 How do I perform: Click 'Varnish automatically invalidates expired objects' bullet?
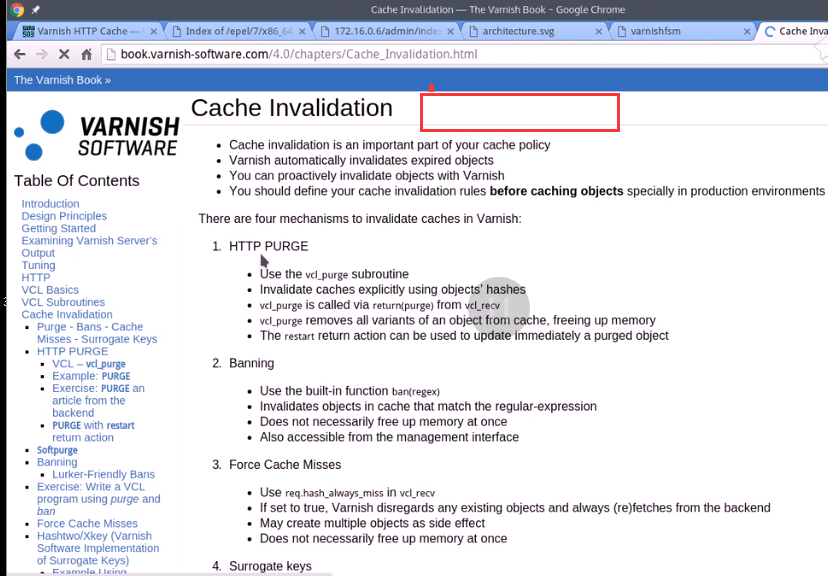coord(361,160)
